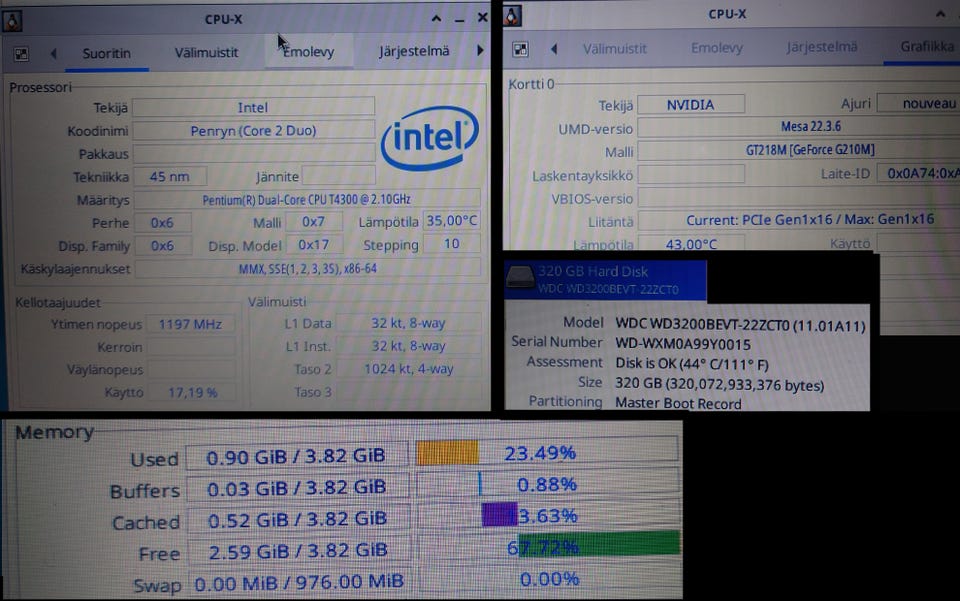Click Free value 2.59 GiB / 3.82 GiB
This screenshot has width=960, height=601.
click(299, 551)
